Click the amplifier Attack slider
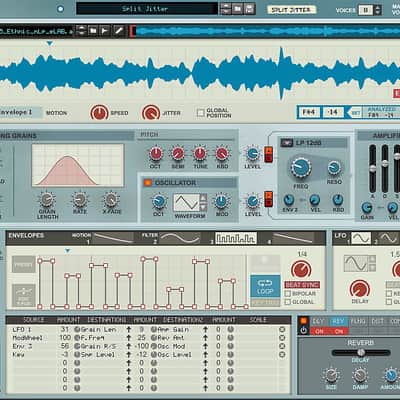The image size is (400, 400). 372,168
